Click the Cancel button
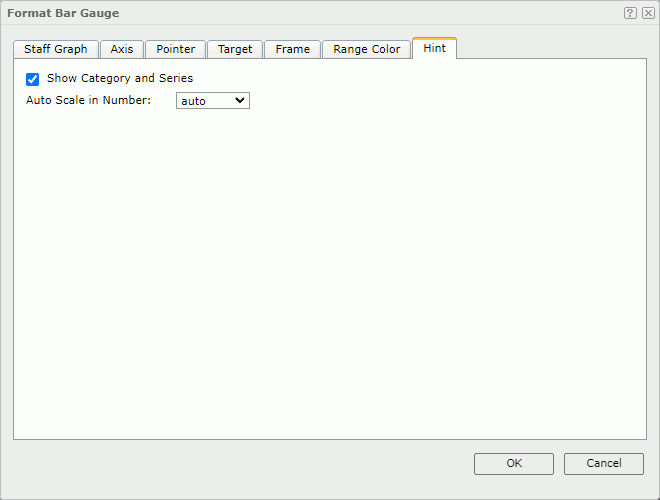The image size is (660, 500). pyautogui.click(x=604, y=463)
